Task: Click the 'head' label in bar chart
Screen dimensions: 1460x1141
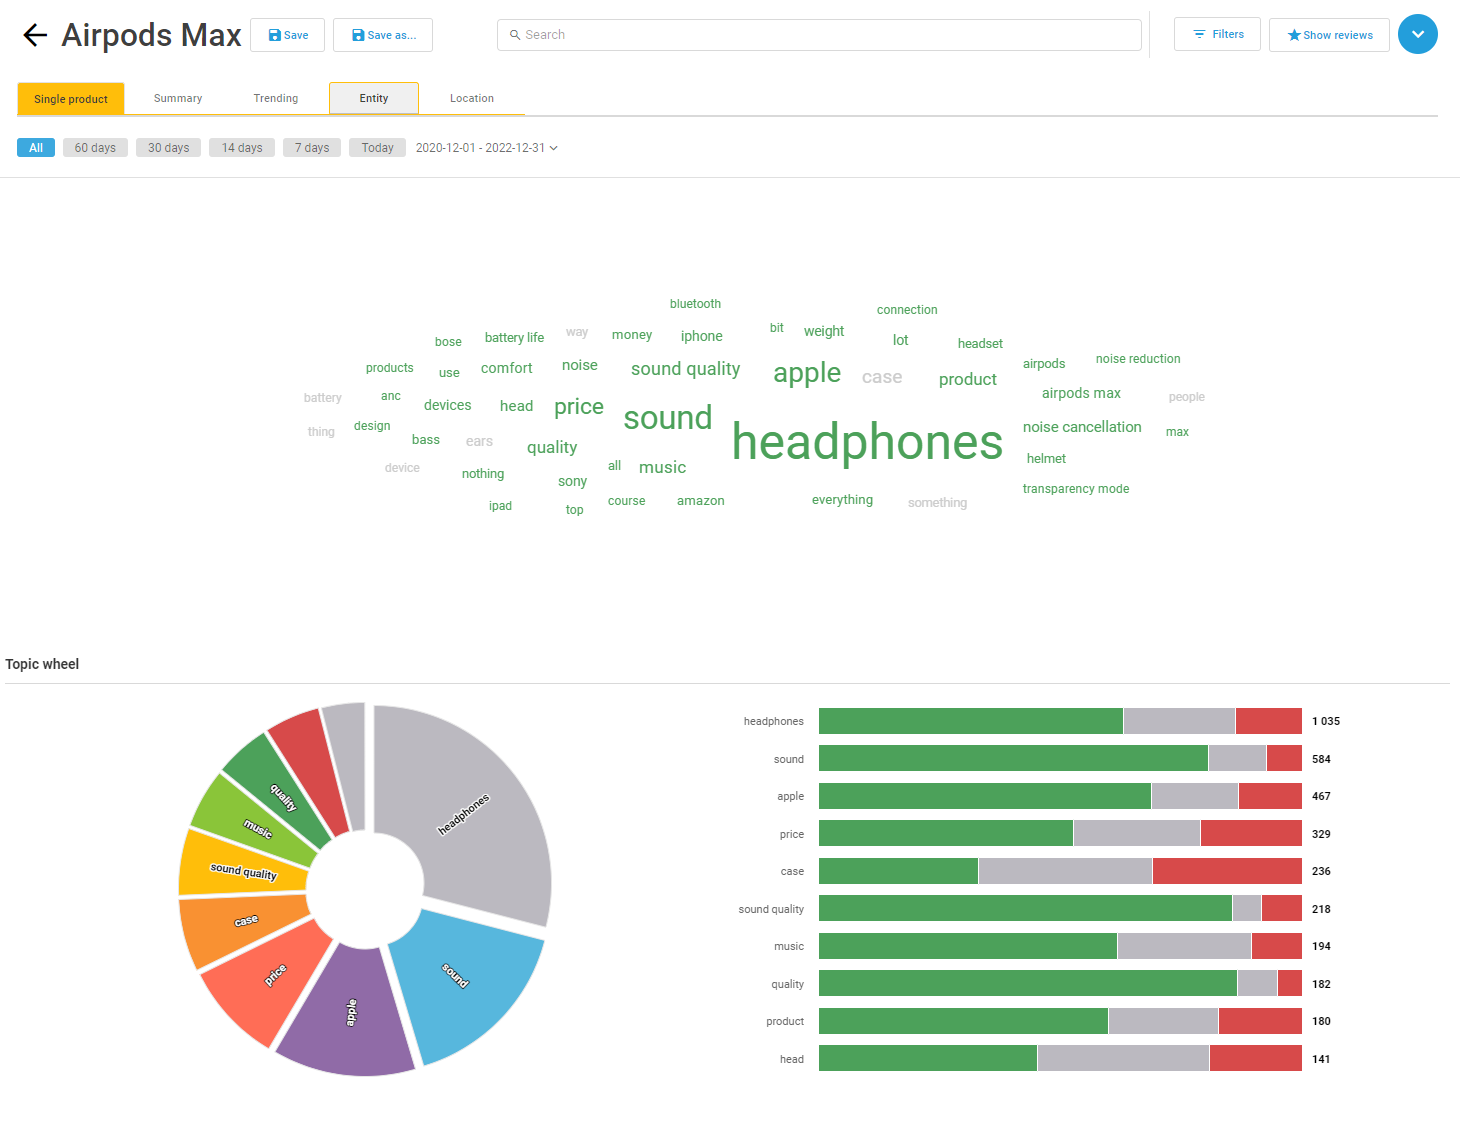Action: click(792, 1059)
